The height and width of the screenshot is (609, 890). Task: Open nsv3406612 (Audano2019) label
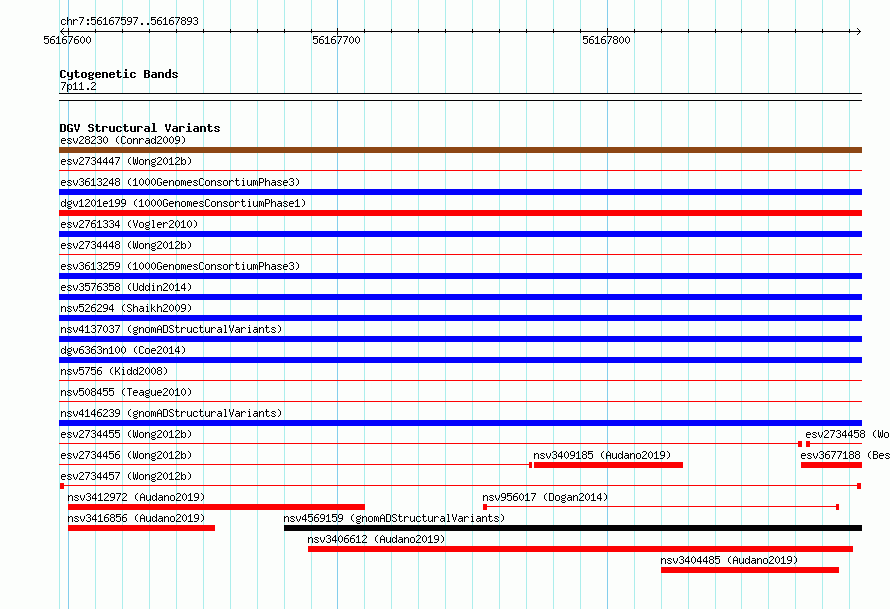click(x=376, y=539)
